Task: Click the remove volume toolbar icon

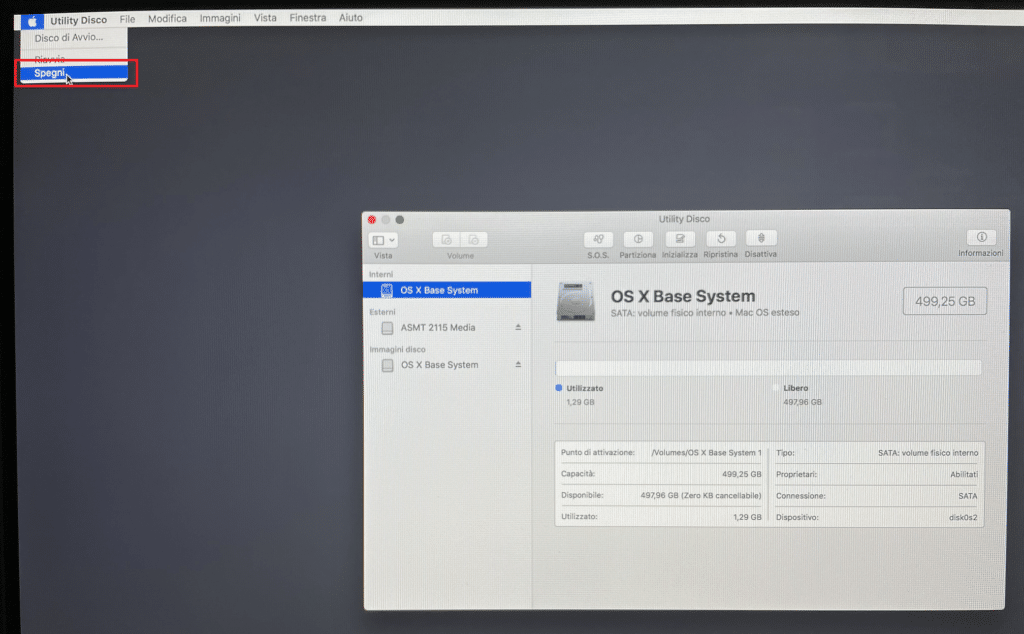Action: pyautogui.click(x=473, y=240)
